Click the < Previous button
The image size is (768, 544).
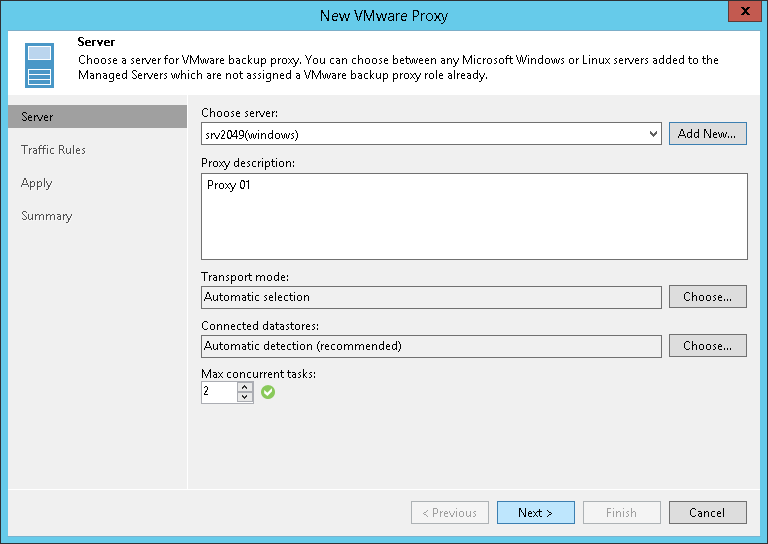tap(449, 513)
